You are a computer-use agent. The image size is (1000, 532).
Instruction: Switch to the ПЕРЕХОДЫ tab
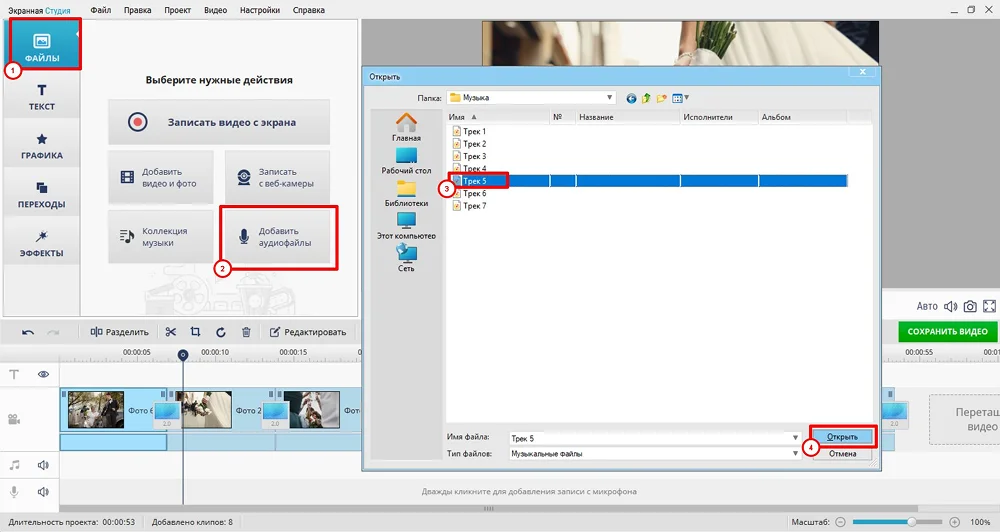click(42, 194)
